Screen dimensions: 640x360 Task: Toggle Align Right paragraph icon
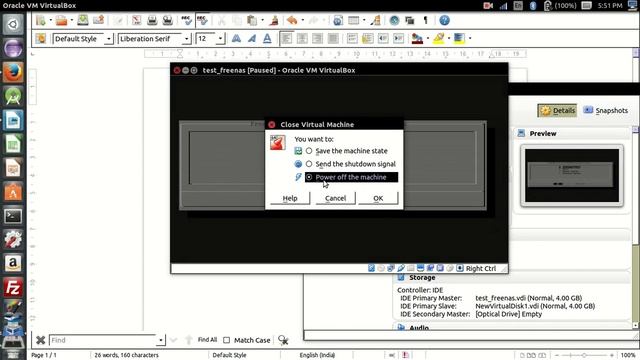[x=318, y=39]
